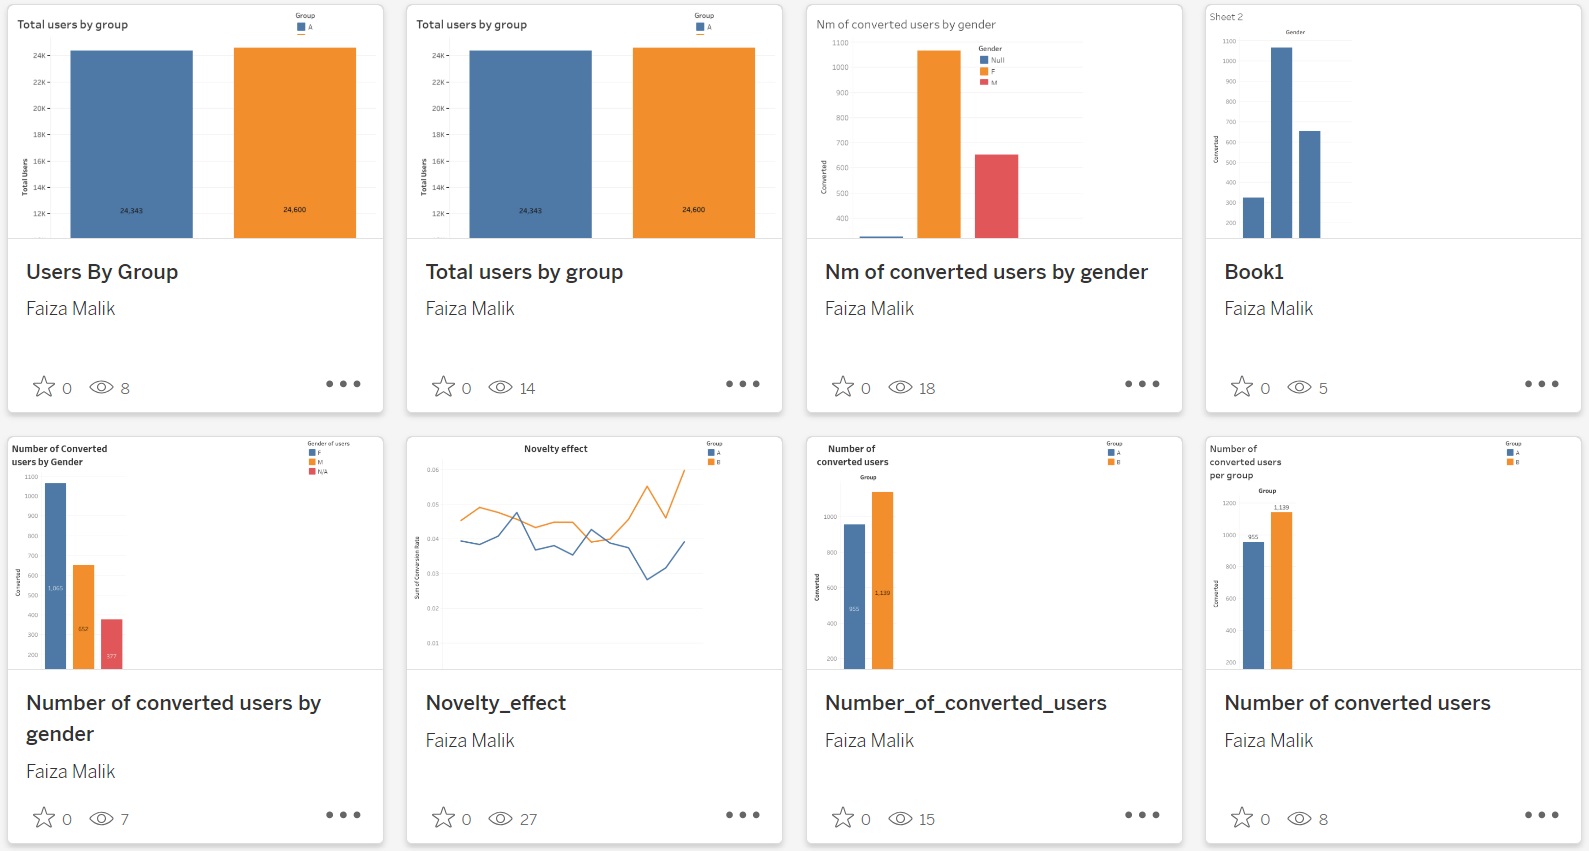
Task: Open the Novelty_effect workbook title link
Action: [495, 703]
